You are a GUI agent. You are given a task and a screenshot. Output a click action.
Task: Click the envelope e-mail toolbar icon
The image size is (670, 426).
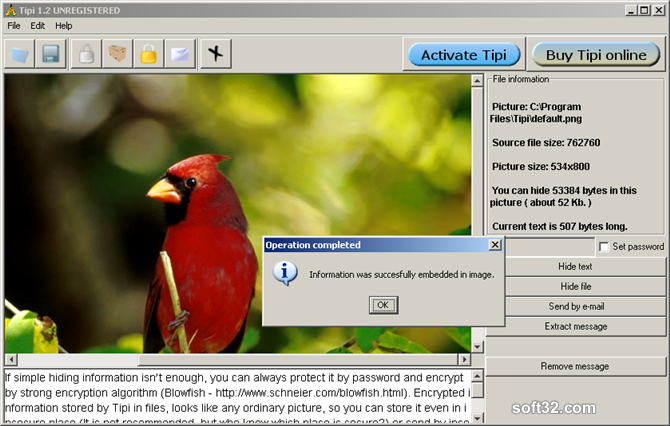pos(180,54)
